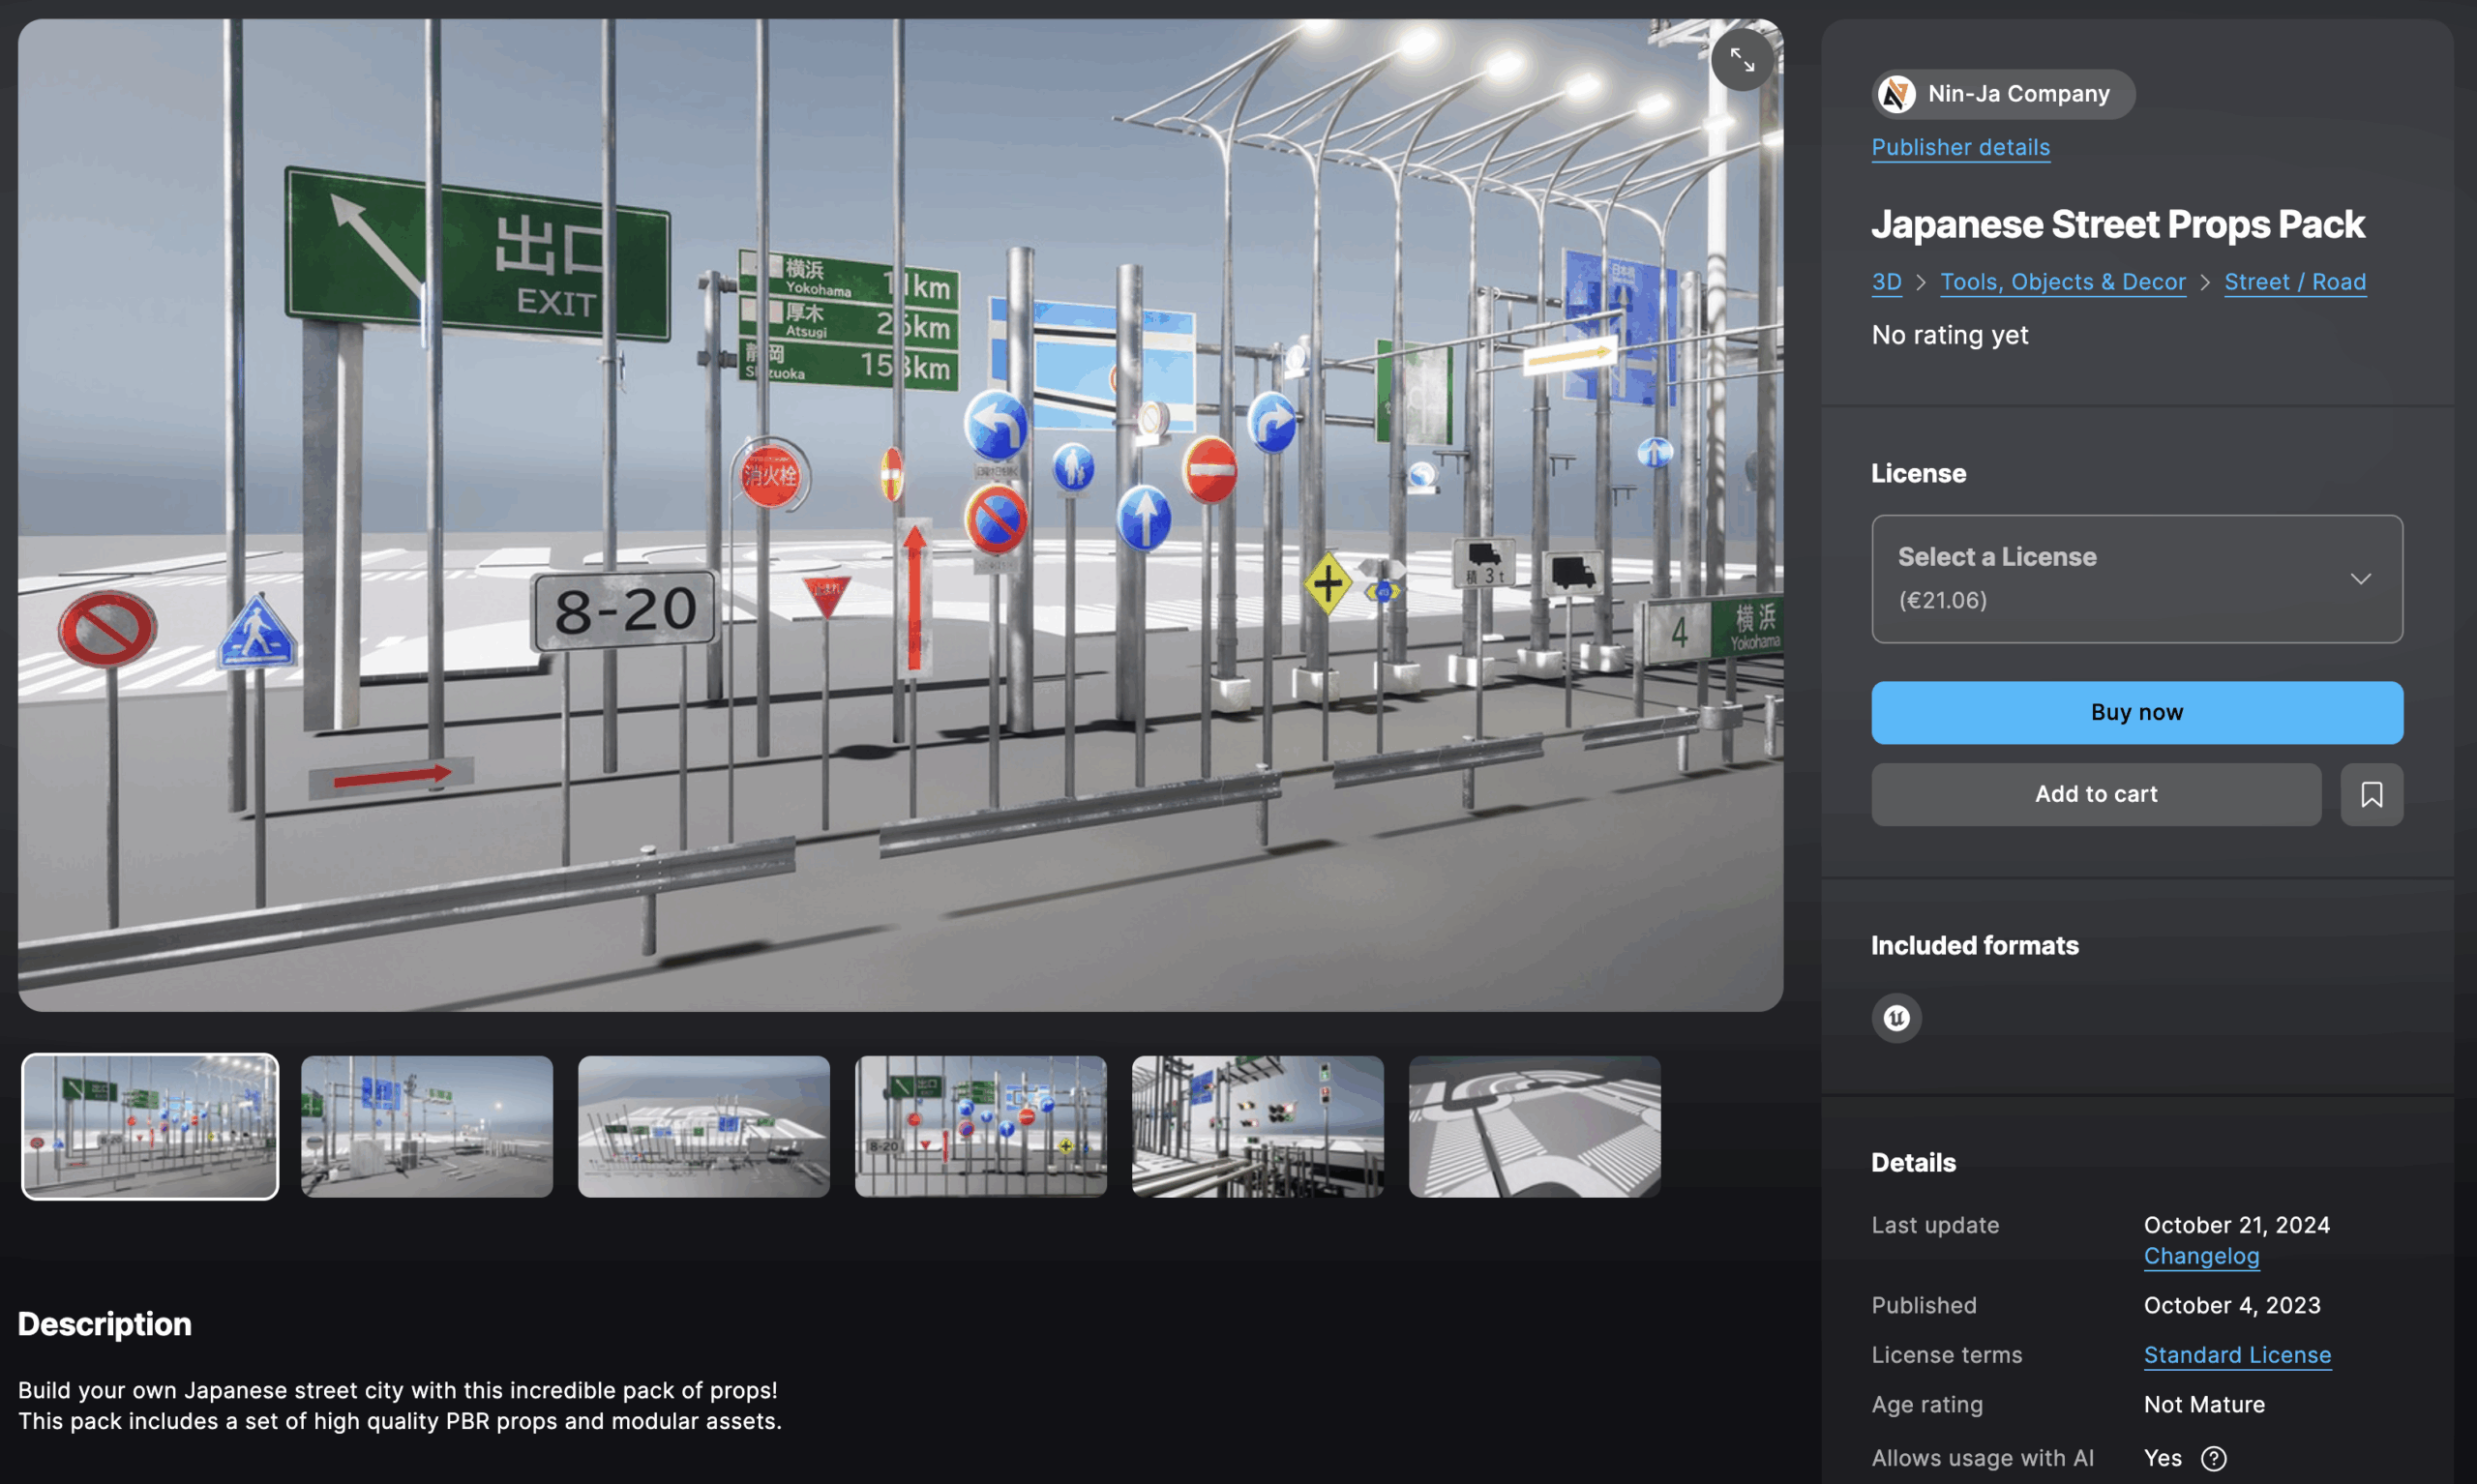Show the traffic lights thumbnail image
2477x1484 pixels.
(1257, 1126)
